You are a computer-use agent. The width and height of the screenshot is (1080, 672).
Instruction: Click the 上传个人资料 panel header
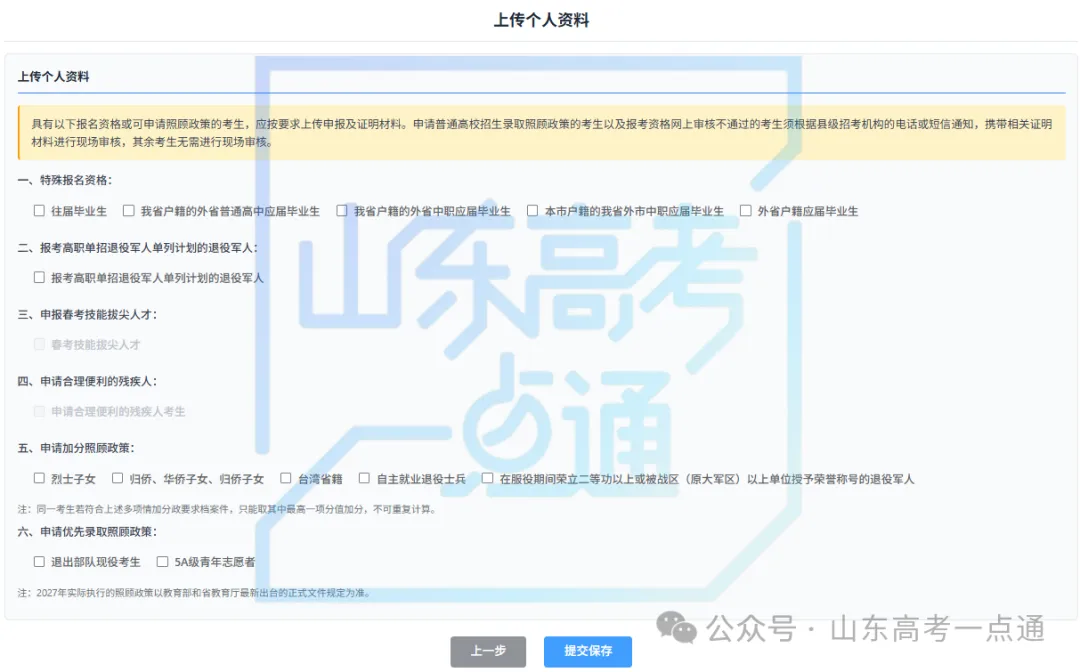coord(54,76)
